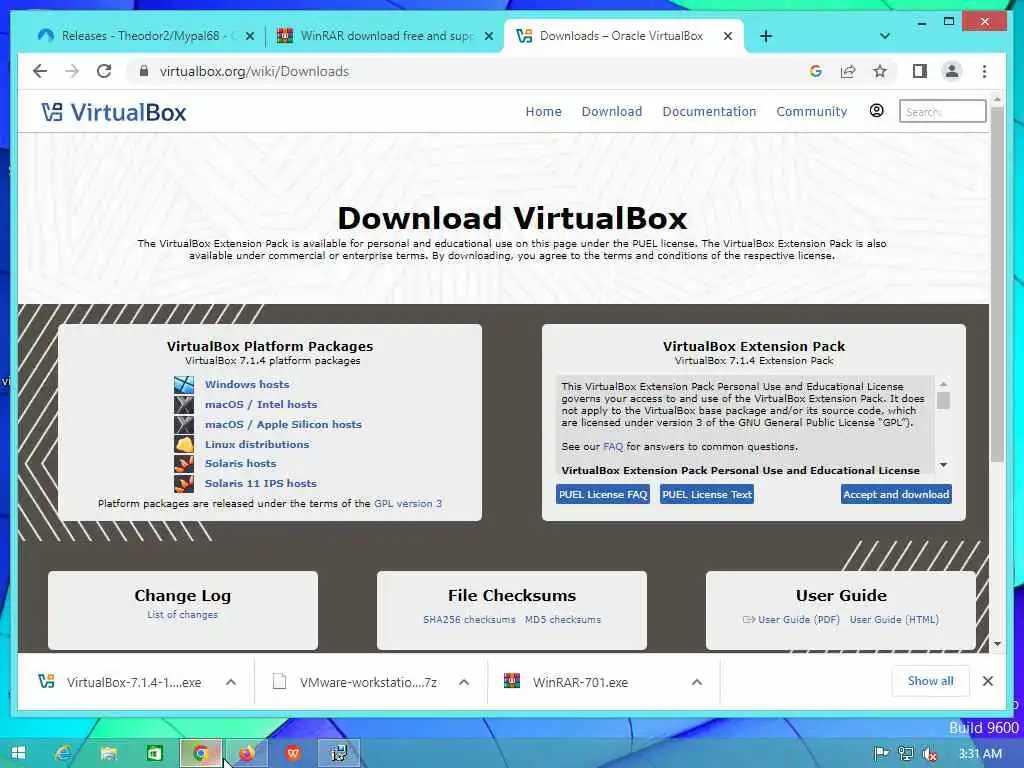
Task: Click PUEL License FAQ button
Action: (603, 494)
